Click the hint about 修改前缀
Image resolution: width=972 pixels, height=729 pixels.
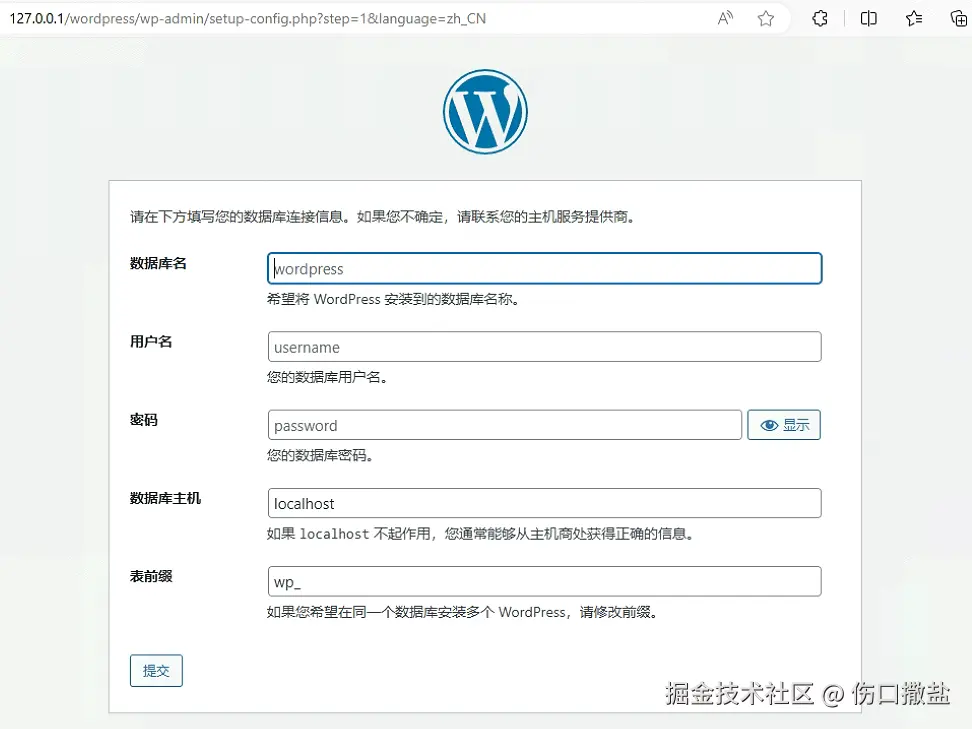pos(462,612)
